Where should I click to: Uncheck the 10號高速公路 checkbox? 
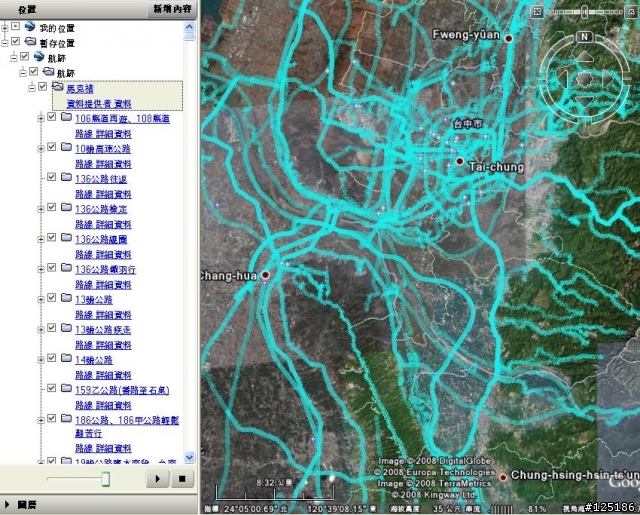pyautogui.click(x=51, y=147)
